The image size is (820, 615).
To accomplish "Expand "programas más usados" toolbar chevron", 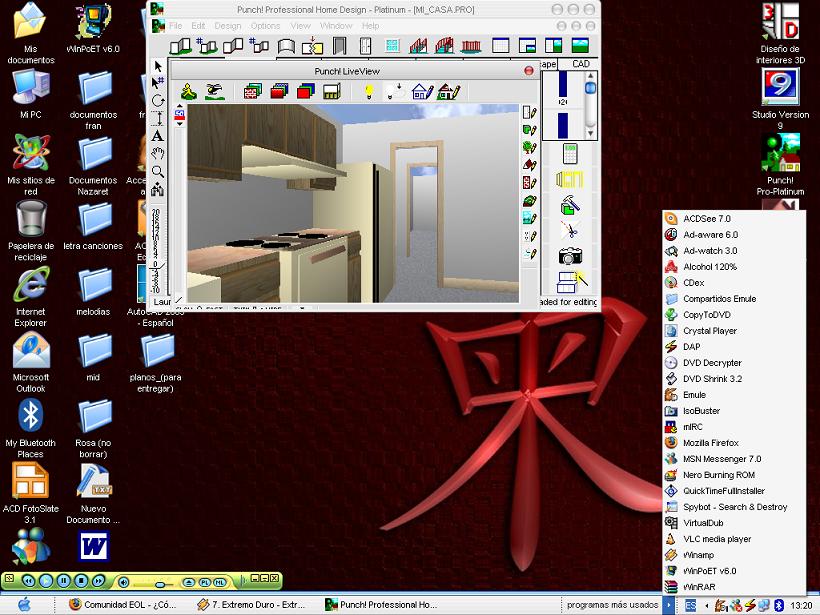I will click(668, 605).
